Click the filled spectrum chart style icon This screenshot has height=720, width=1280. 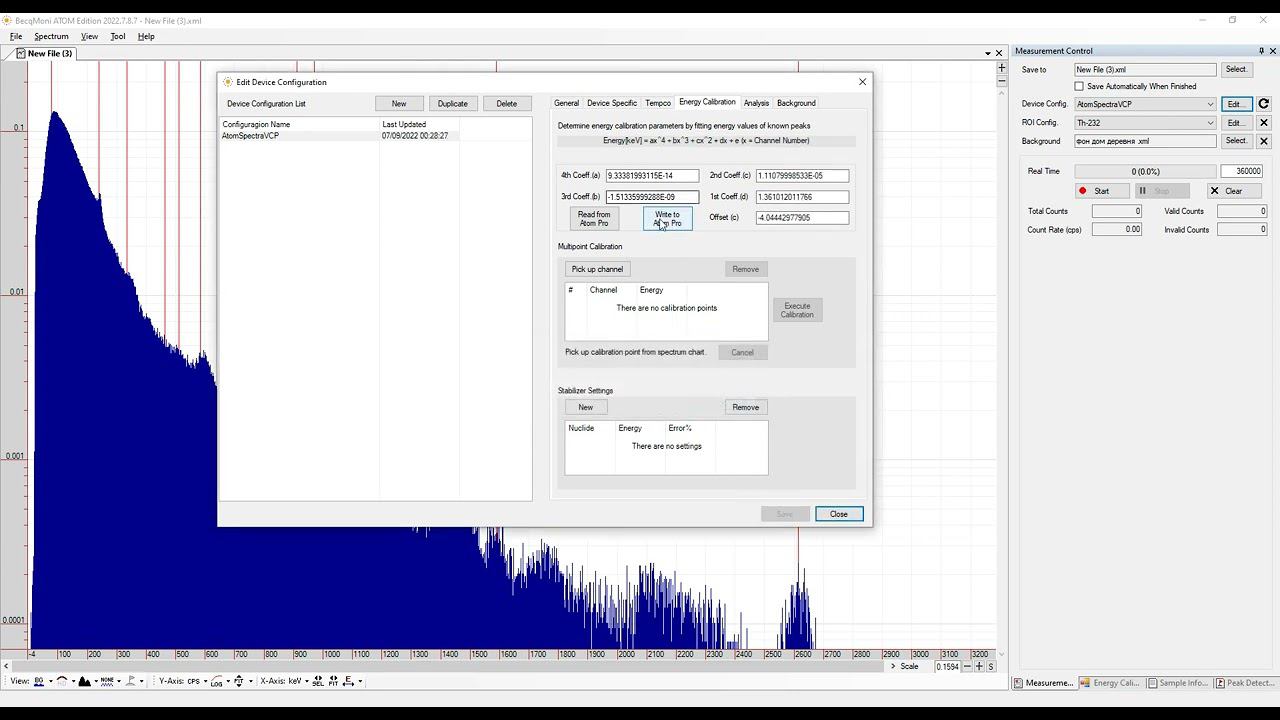click(84, 681)
